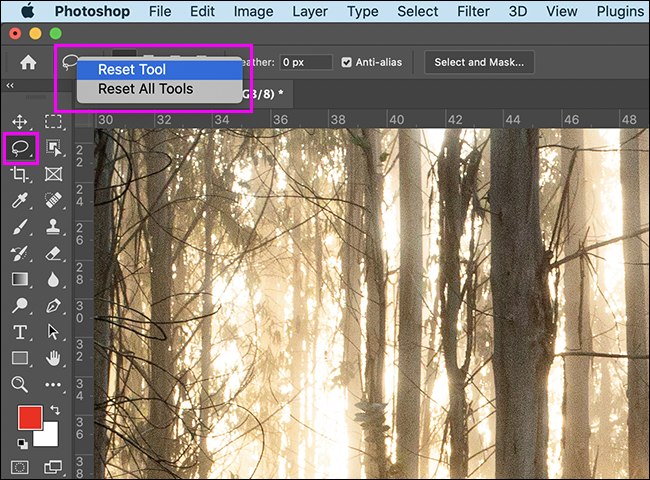
Task: Open the Edit Toolbar three-dots menu
Action: (x=54, y=383)
